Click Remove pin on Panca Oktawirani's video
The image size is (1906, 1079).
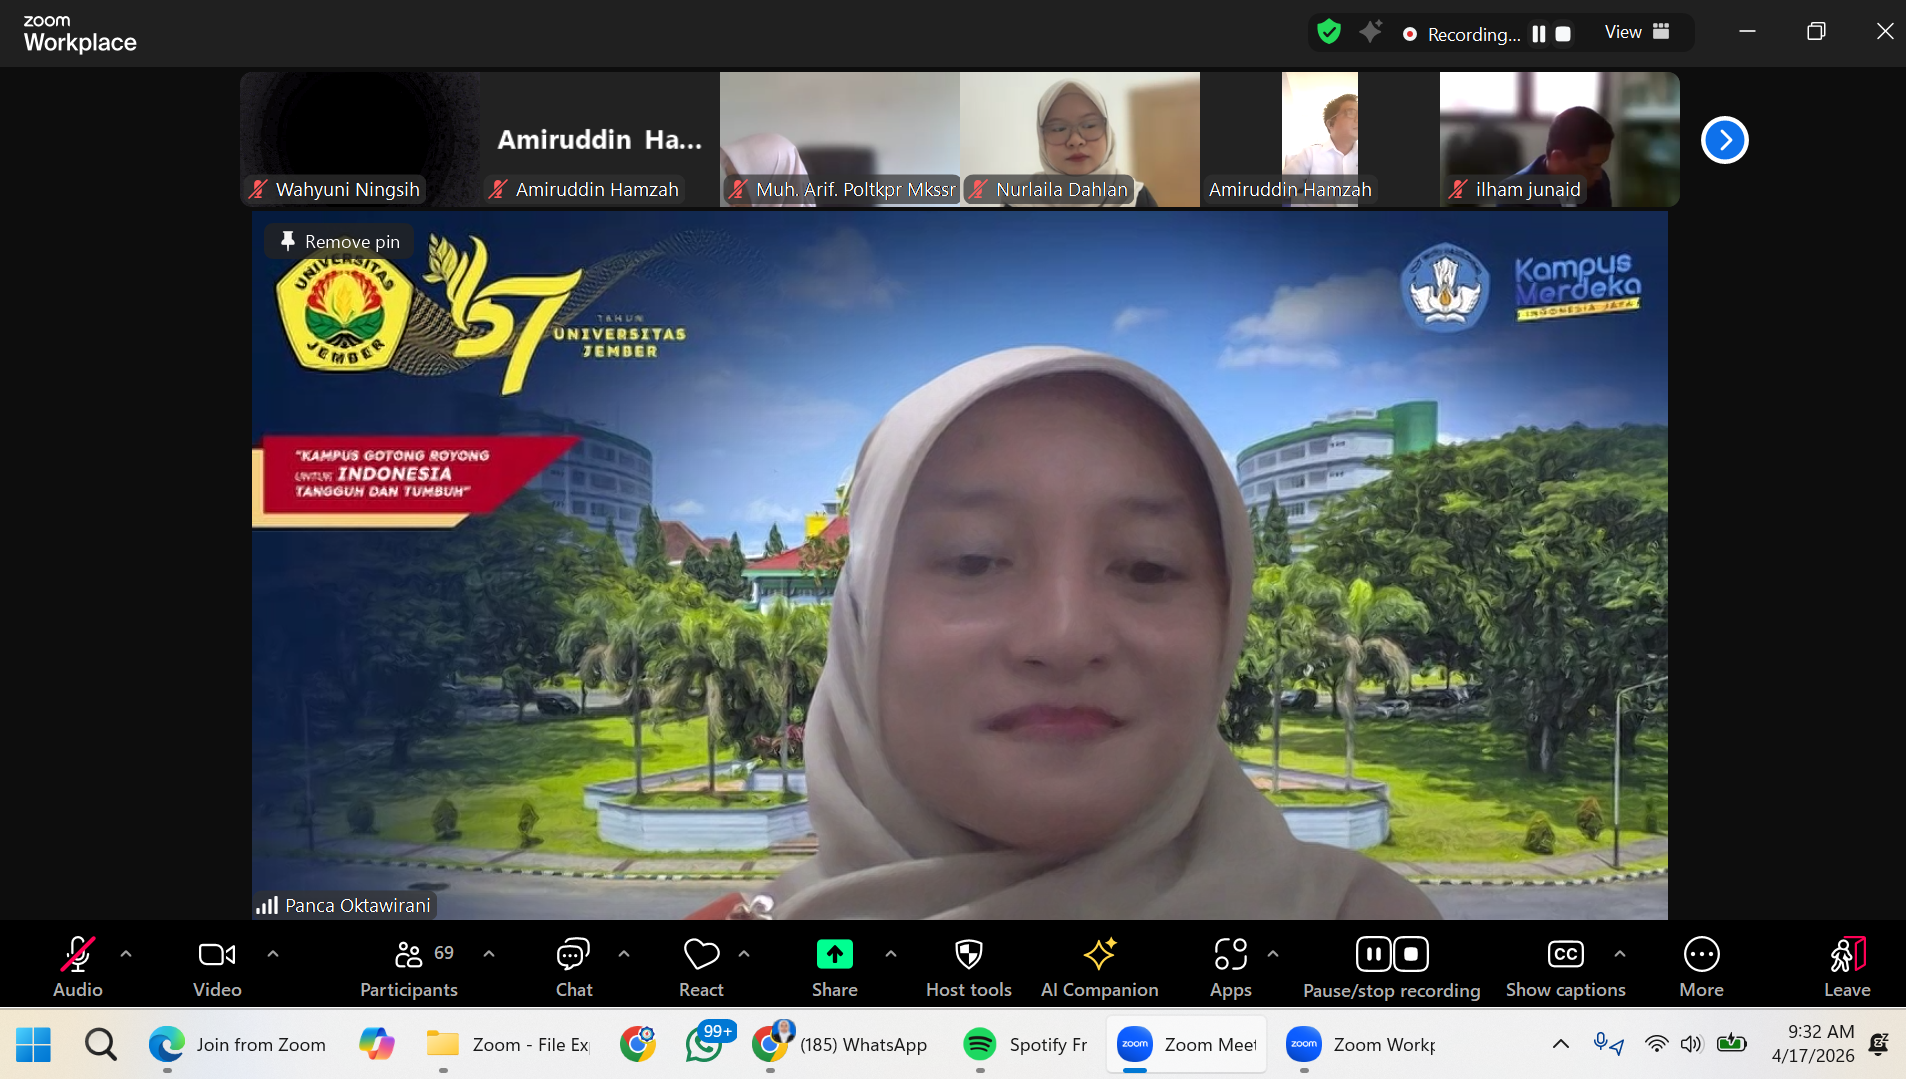coord(337,241)
